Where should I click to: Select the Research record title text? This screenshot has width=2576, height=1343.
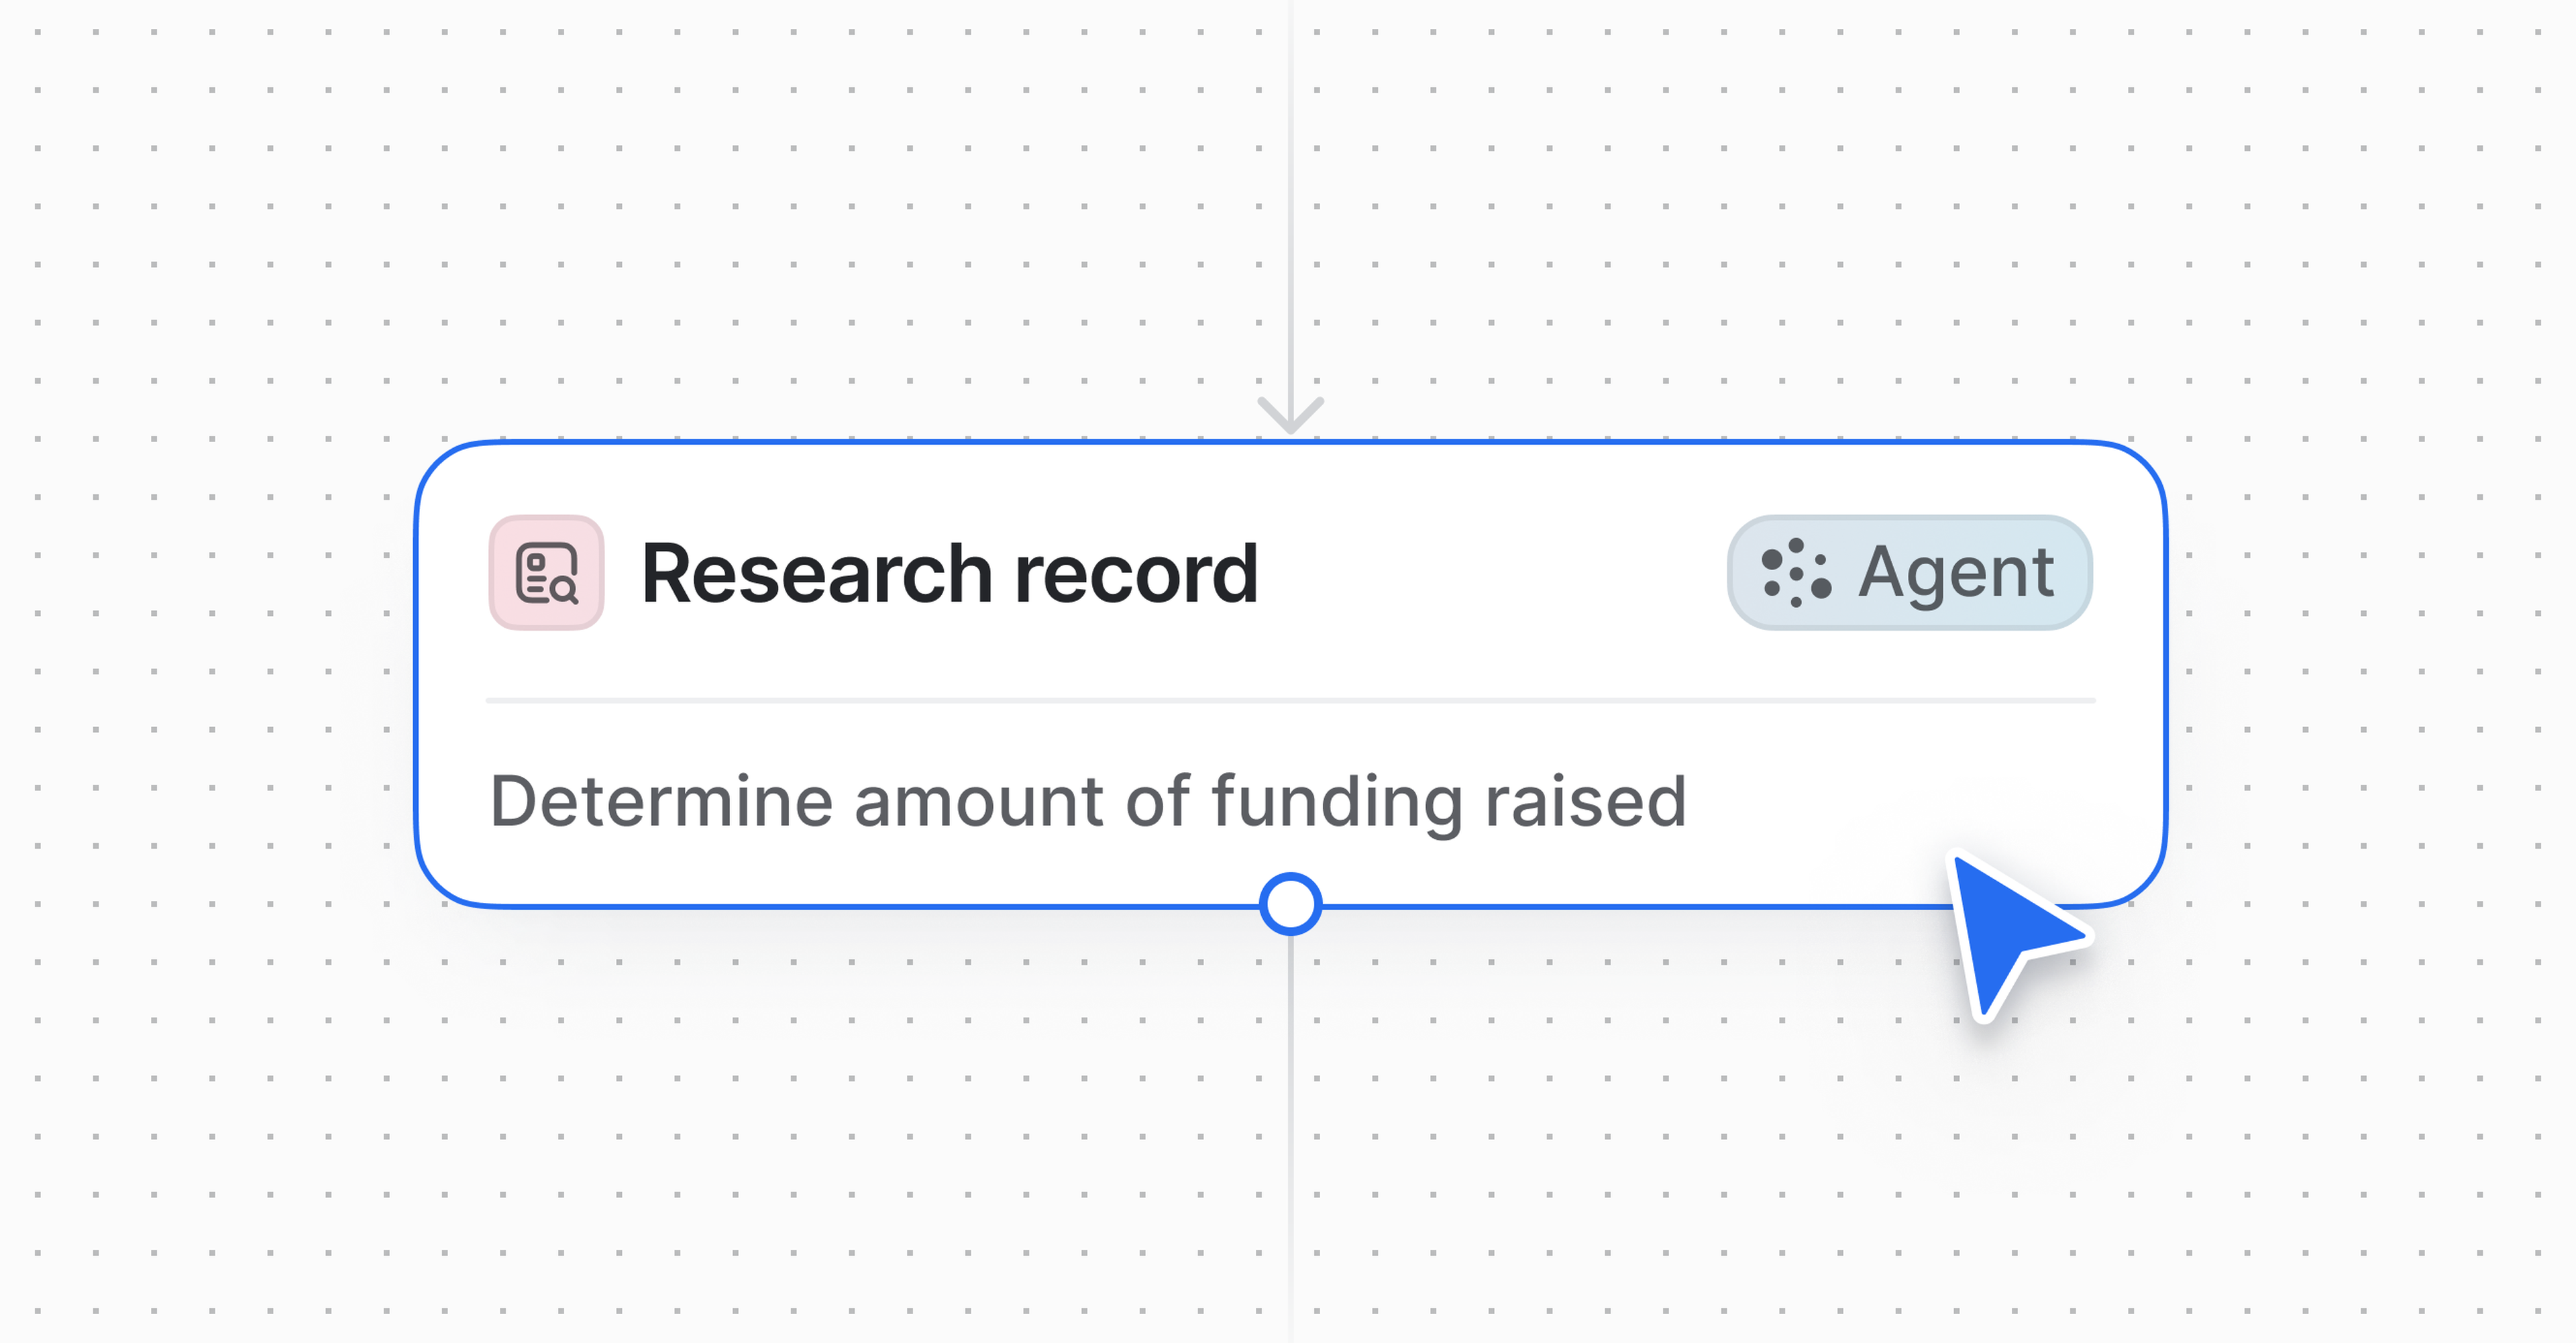coord(949,574)
